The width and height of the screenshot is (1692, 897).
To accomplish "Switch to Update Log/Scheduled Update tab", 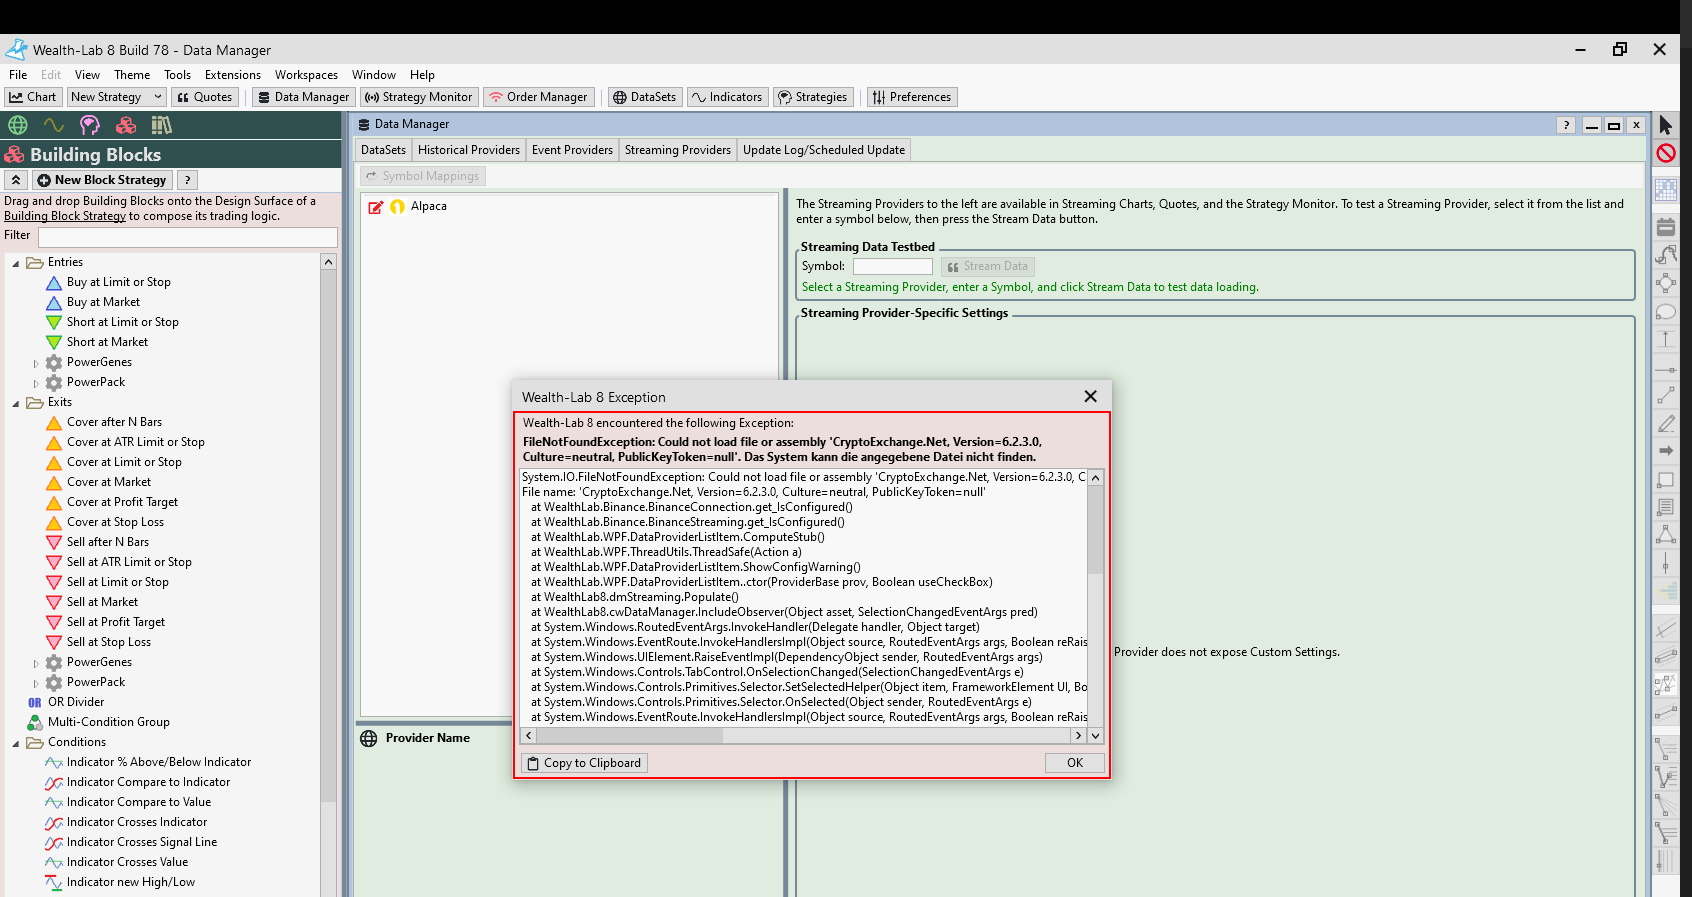I will click(824, 150).
